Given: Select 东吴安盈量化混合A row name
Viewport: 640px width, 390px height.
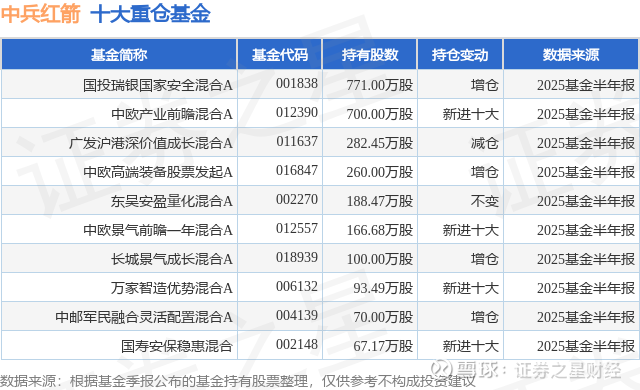Looking at the screenshot, I should 171,201.
